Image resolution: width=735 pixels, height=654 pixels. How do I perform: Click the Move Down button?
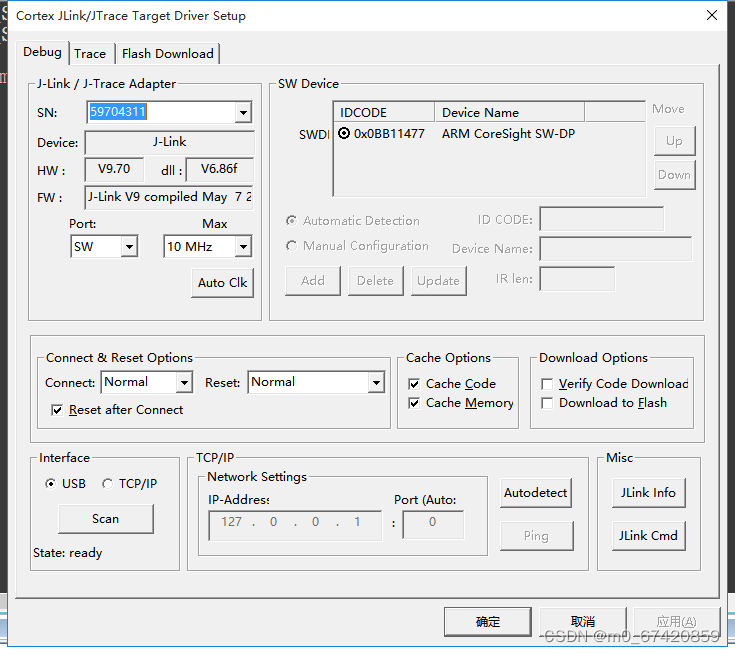pos(675,175)
